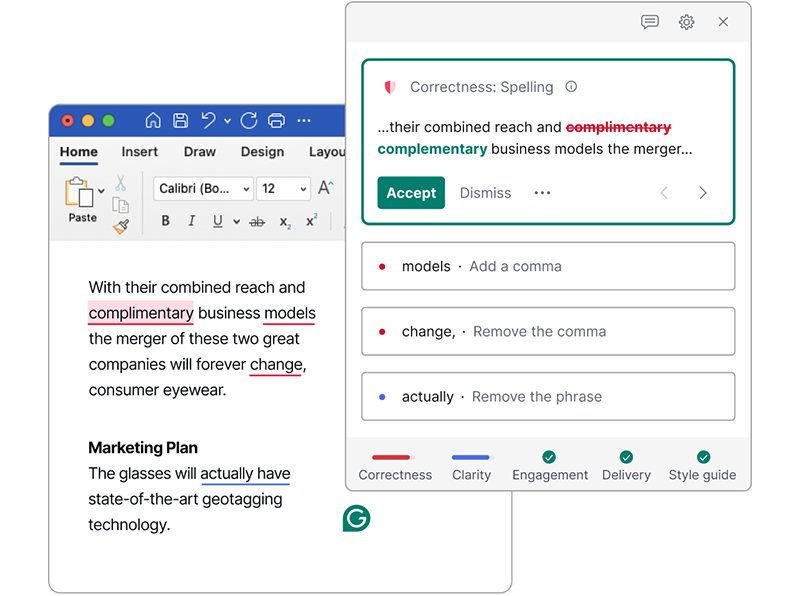Select the Correctness category tab

[395, 467]
